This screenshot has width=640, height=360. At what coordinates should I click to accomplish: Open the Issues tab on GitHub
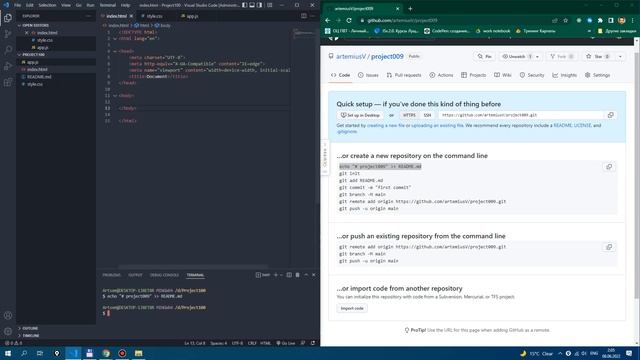pos(368,75)
